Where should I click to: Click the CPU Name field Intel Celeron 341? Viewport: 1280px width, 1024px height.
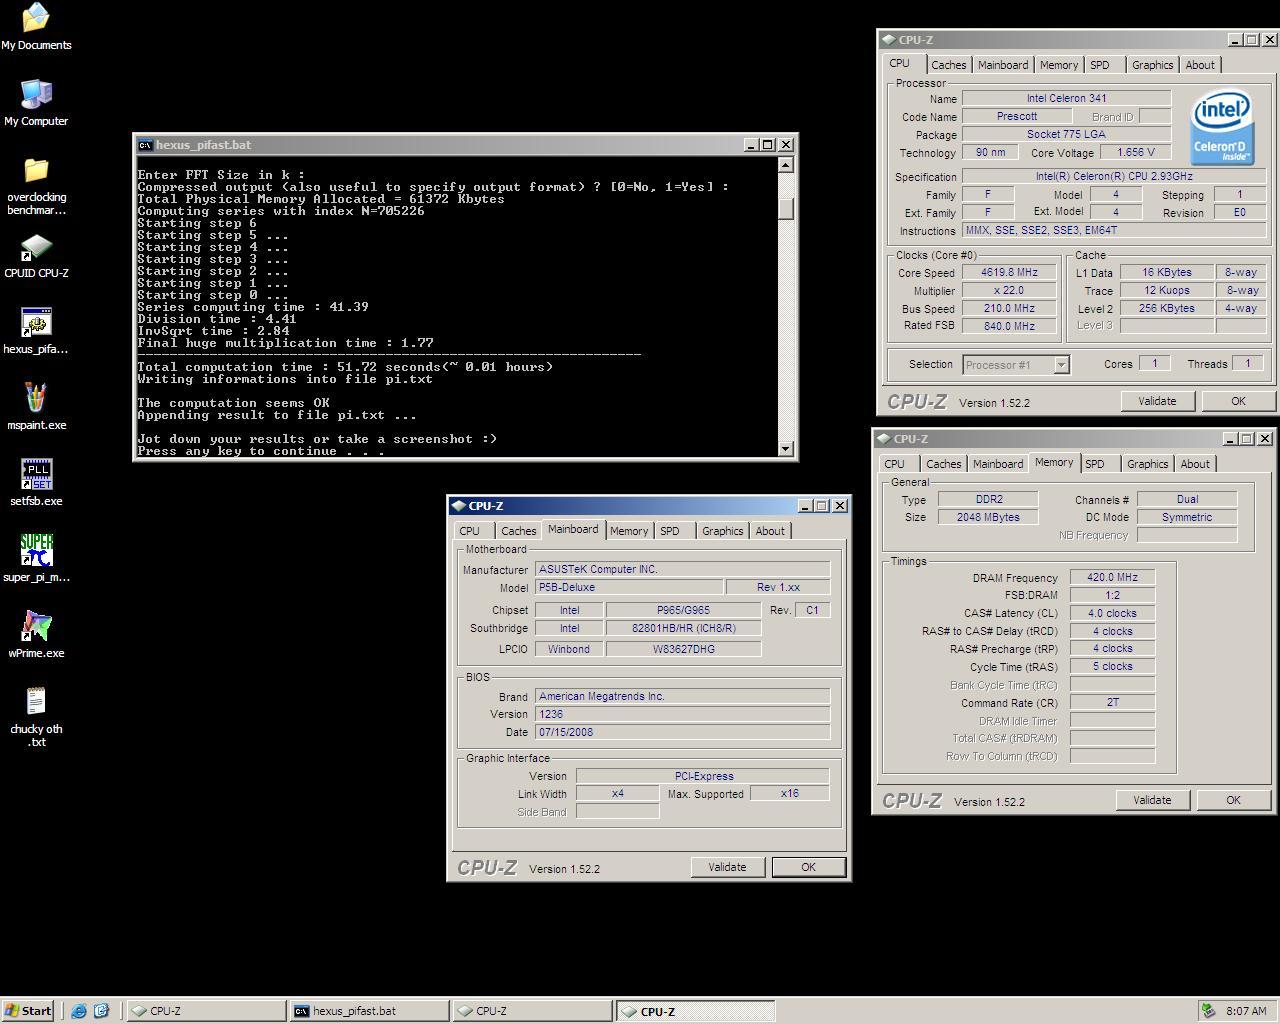pos(1066,98)
